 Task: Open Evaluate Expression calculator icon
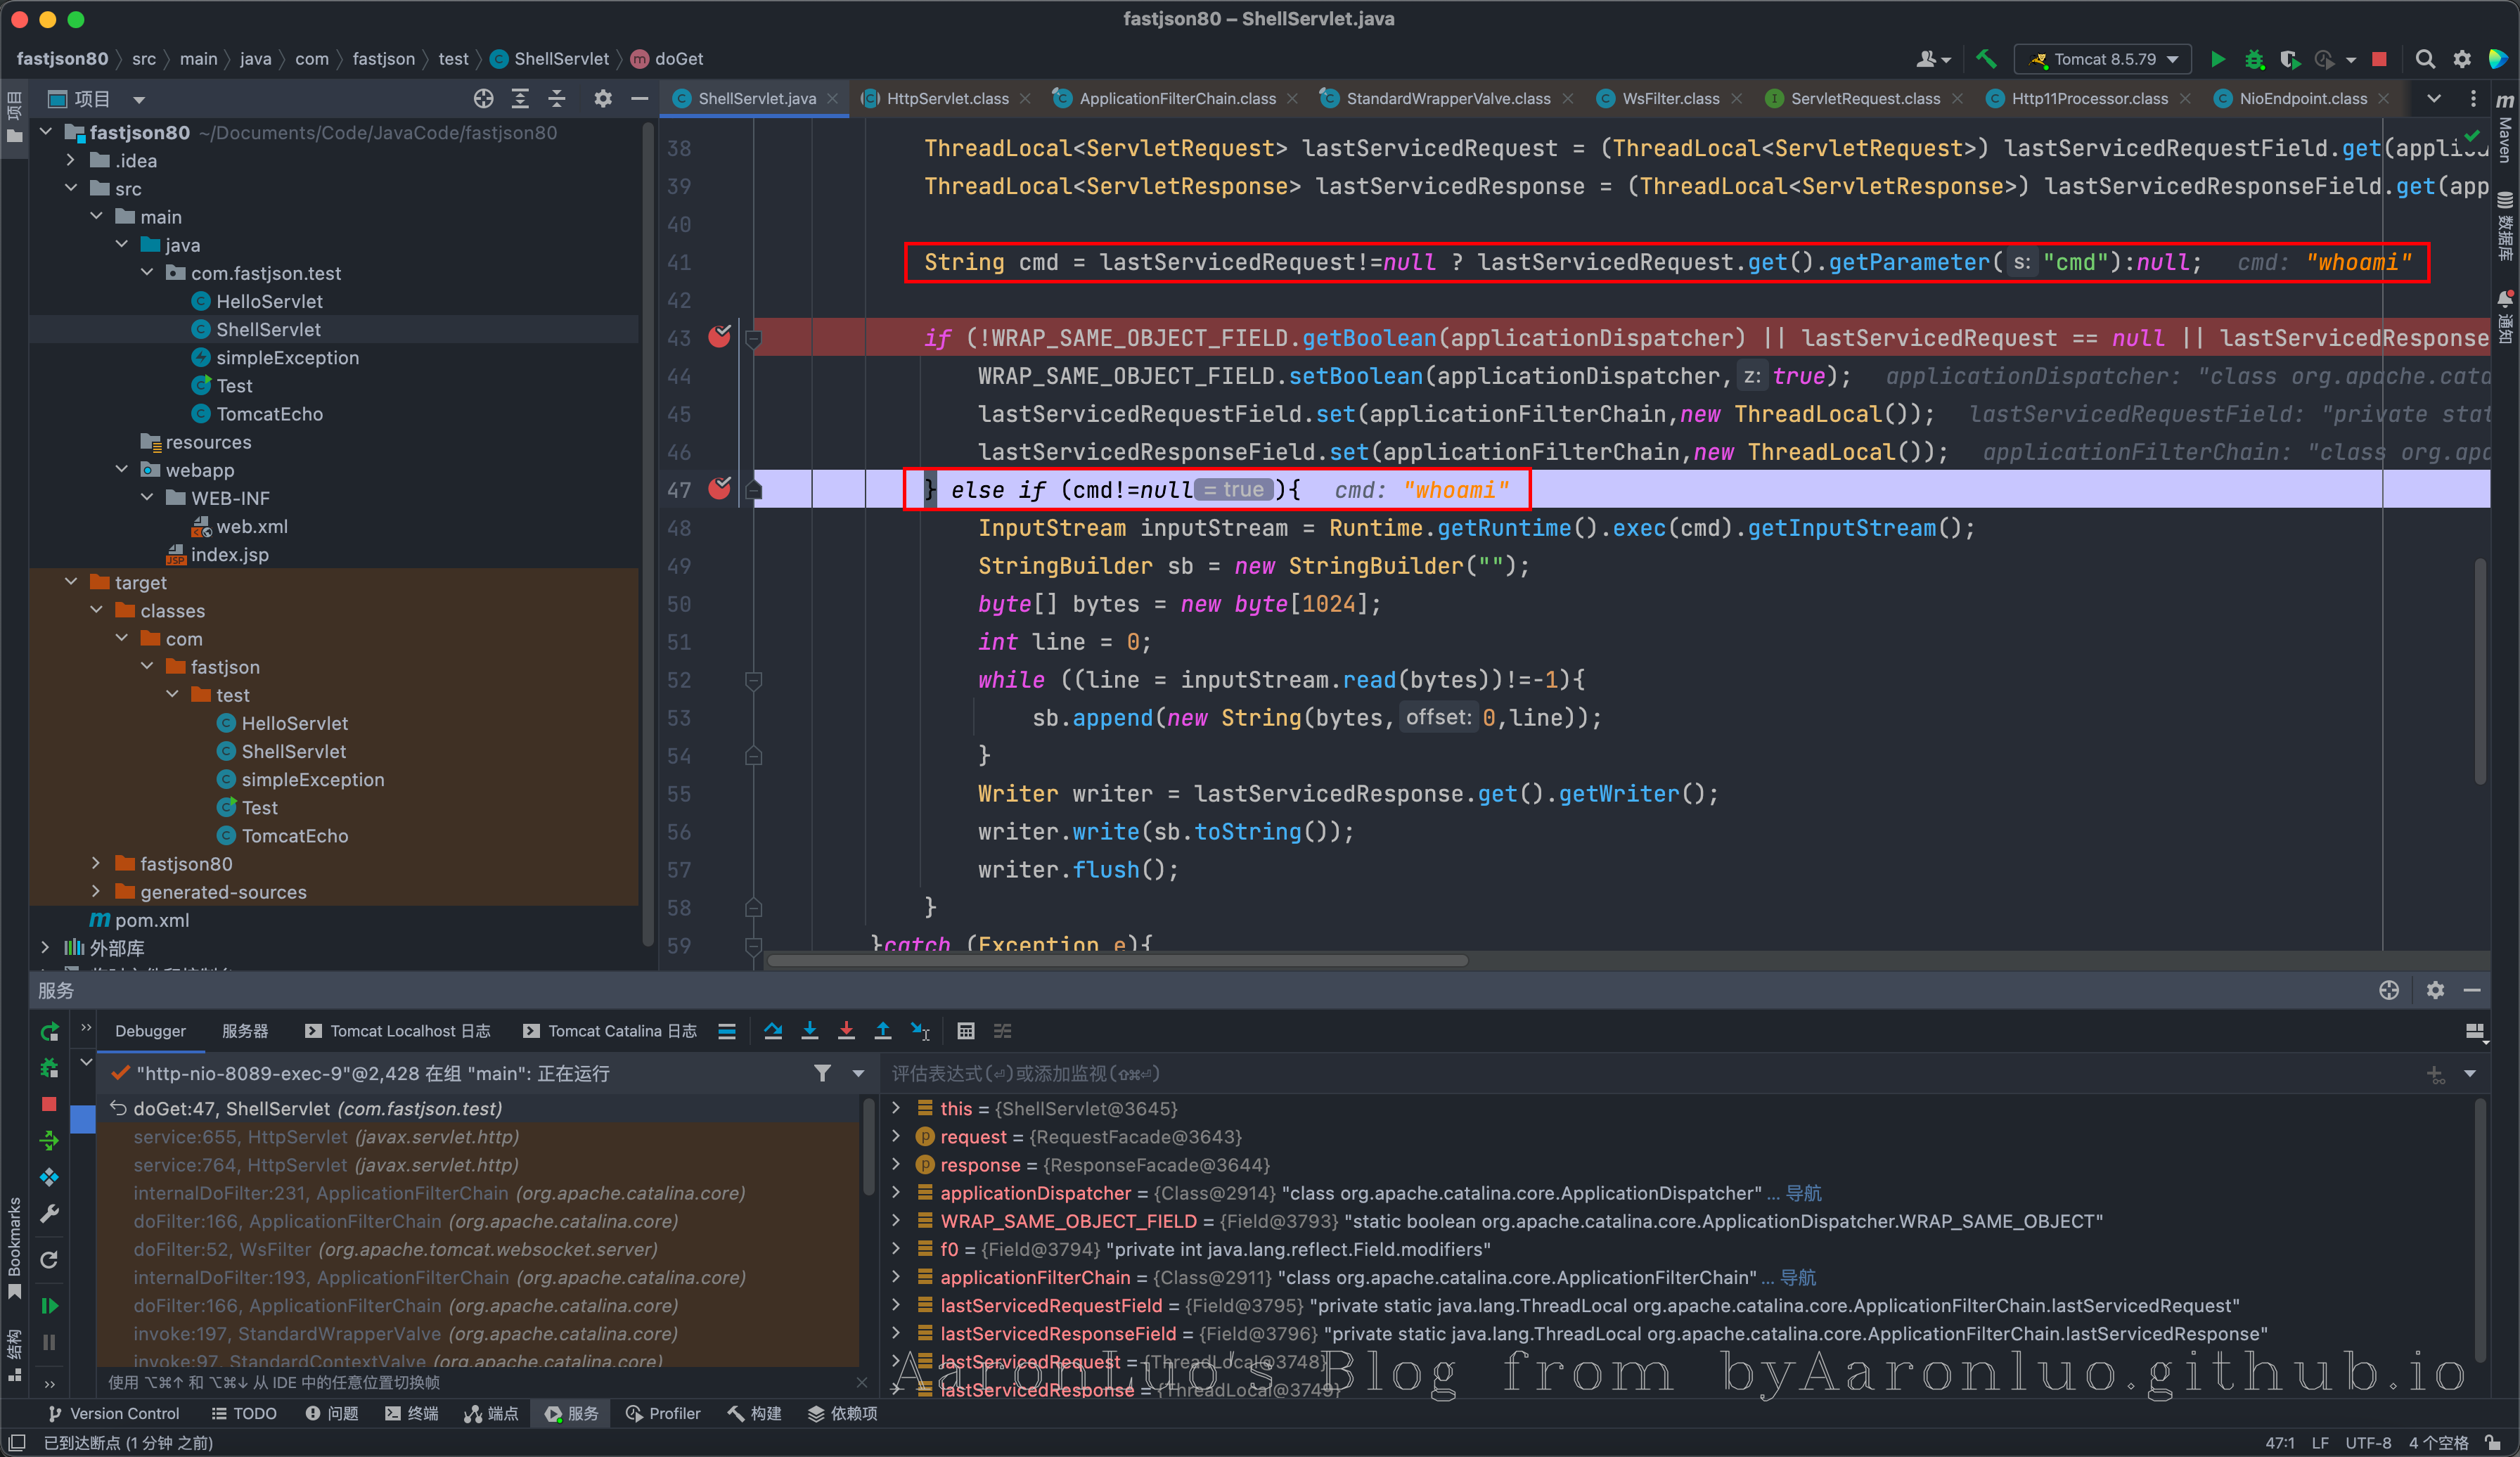coord(966,1031)
